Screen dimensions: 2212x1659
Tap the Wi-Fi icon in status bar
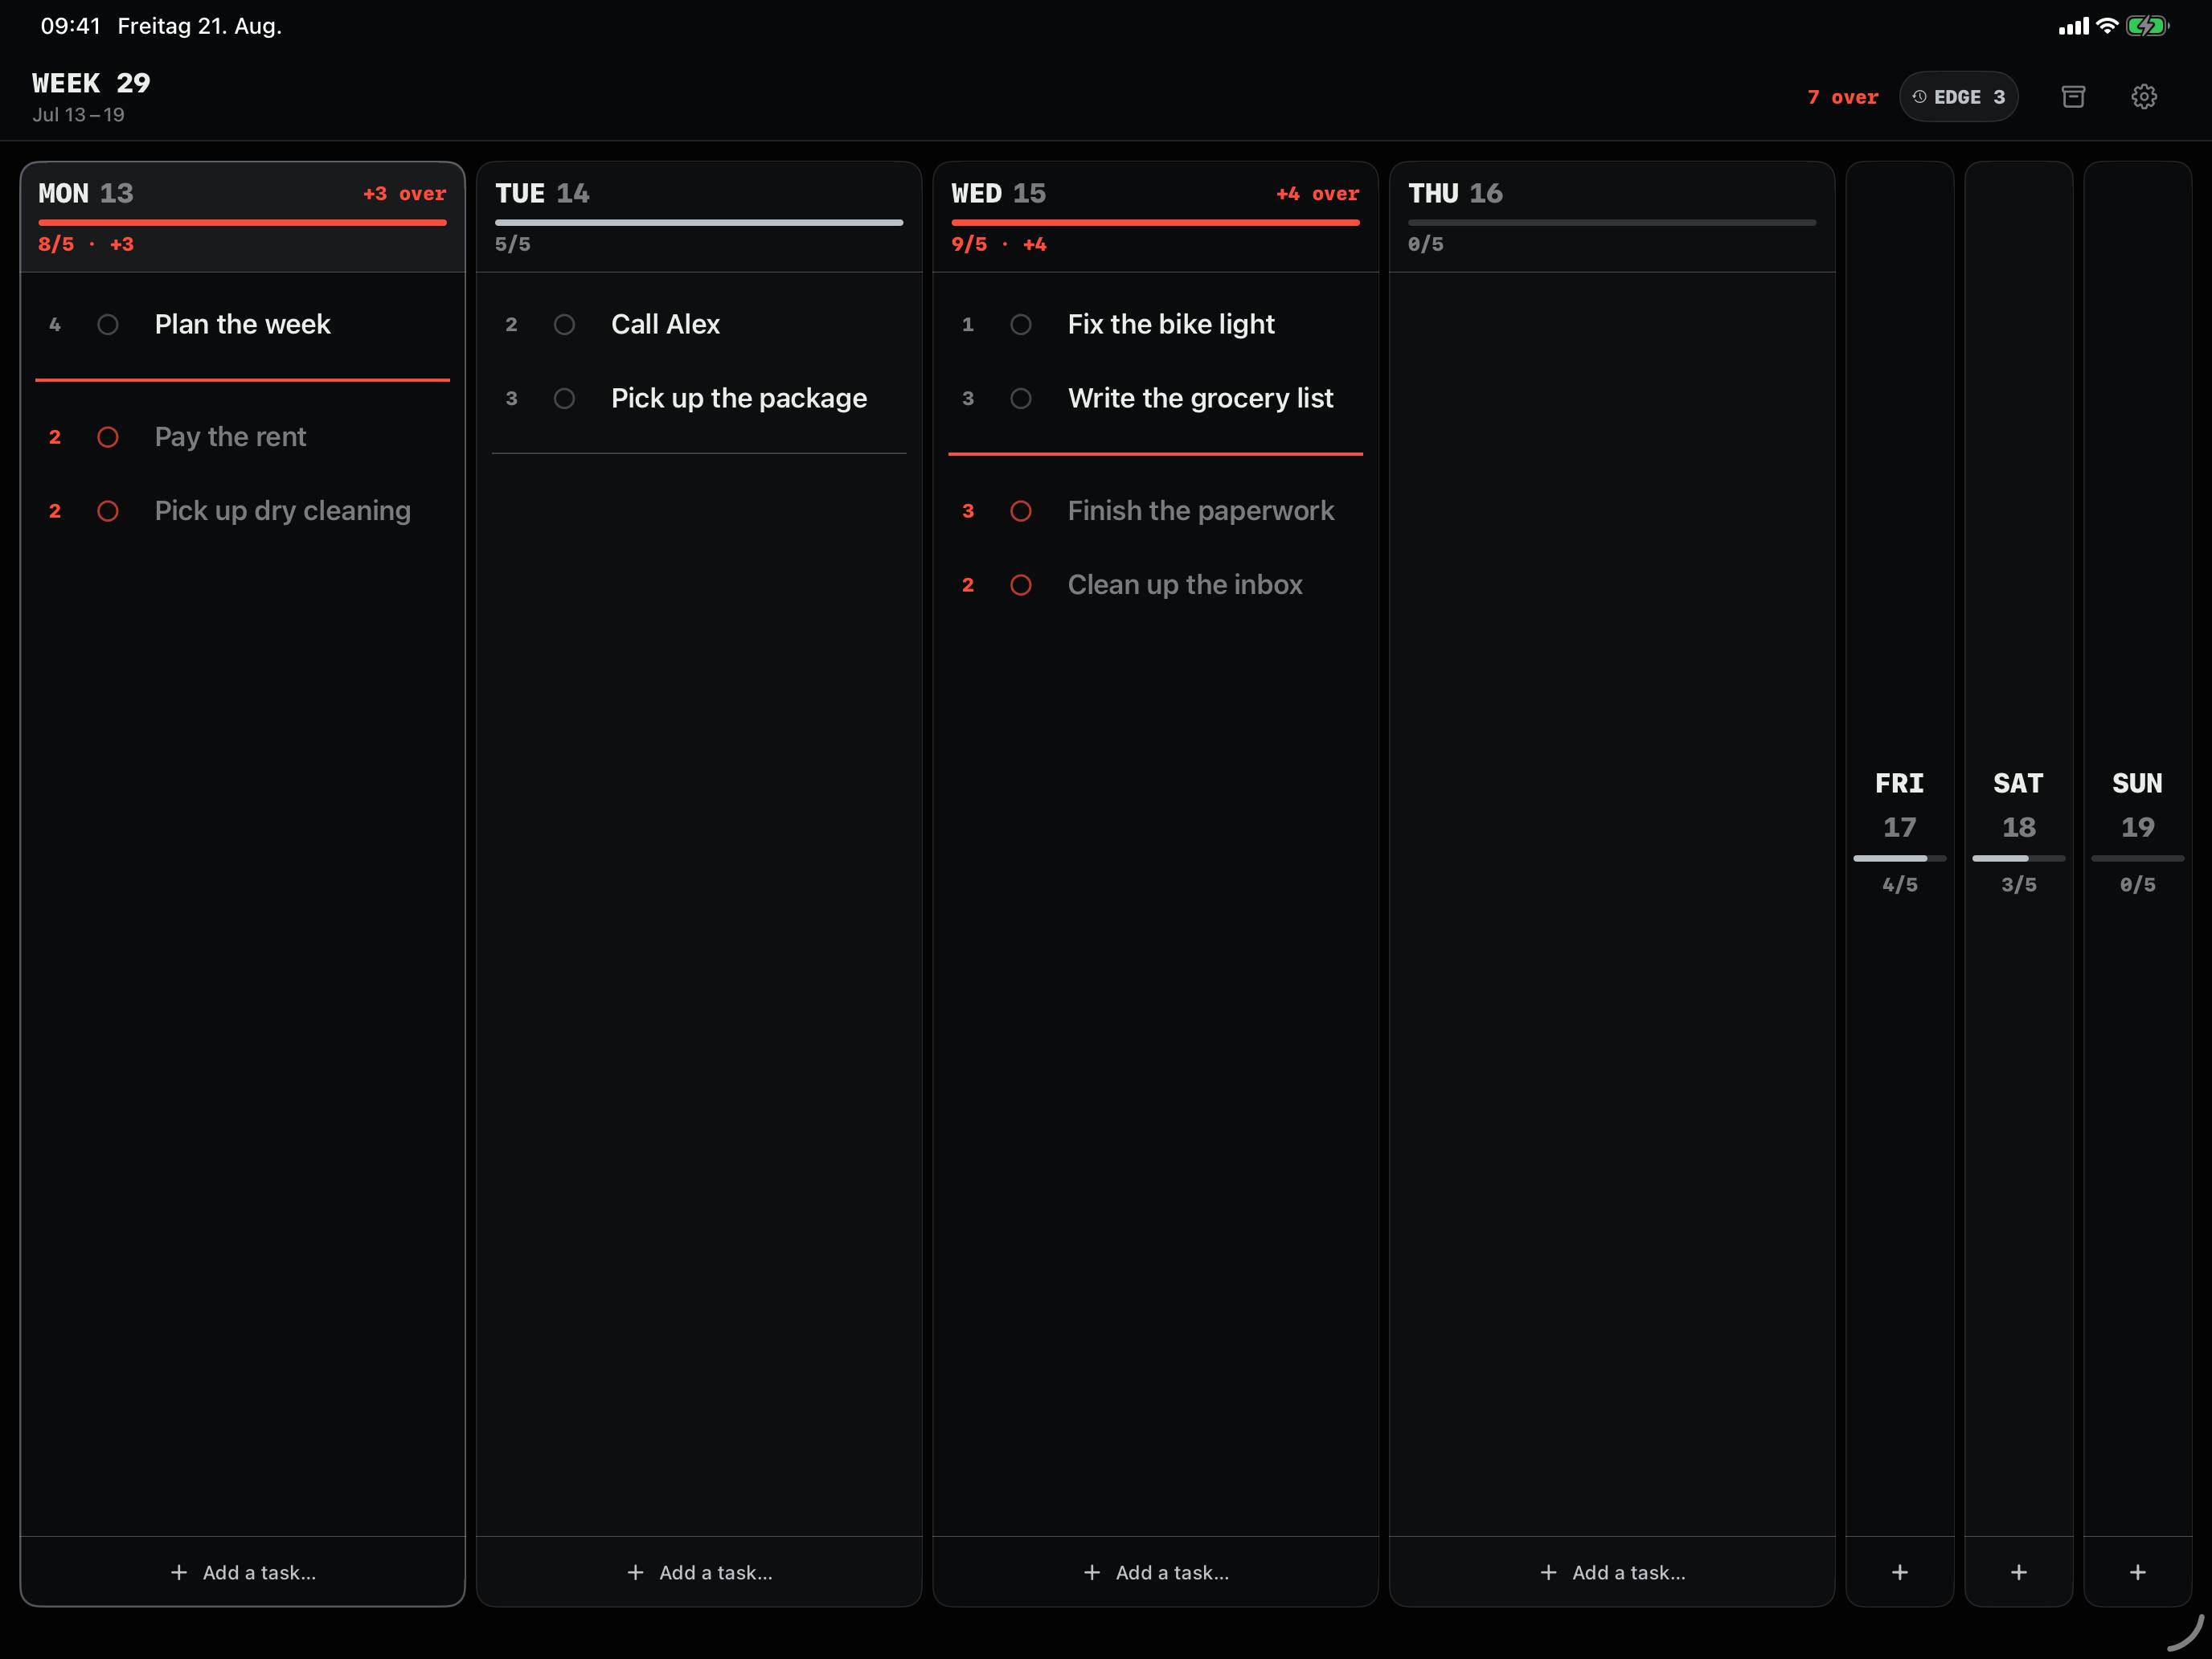coord(2107,26)
